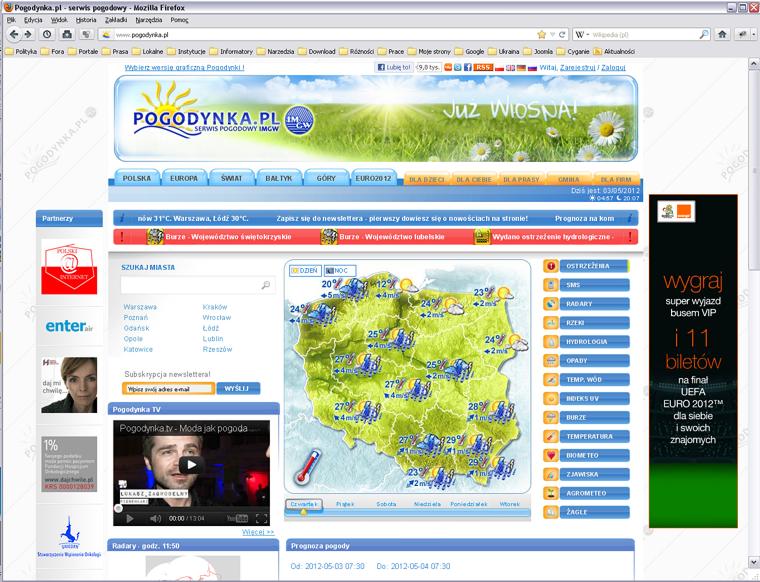Open the HYDROLOGIA button

pyautogui.click(x=594, y=342)
